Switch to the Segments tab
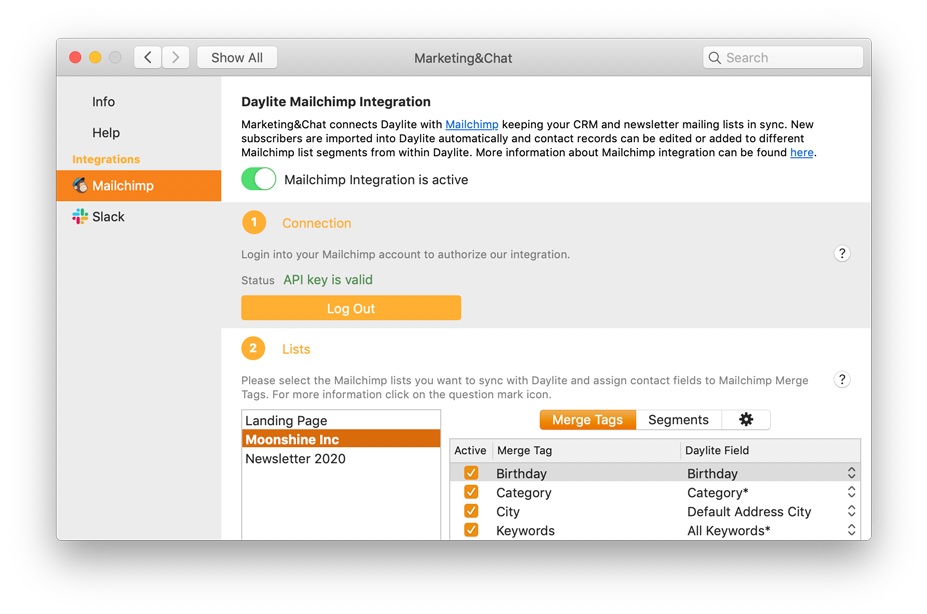The height and width of the screenshot is (614, 927). (x=678, y=420)
